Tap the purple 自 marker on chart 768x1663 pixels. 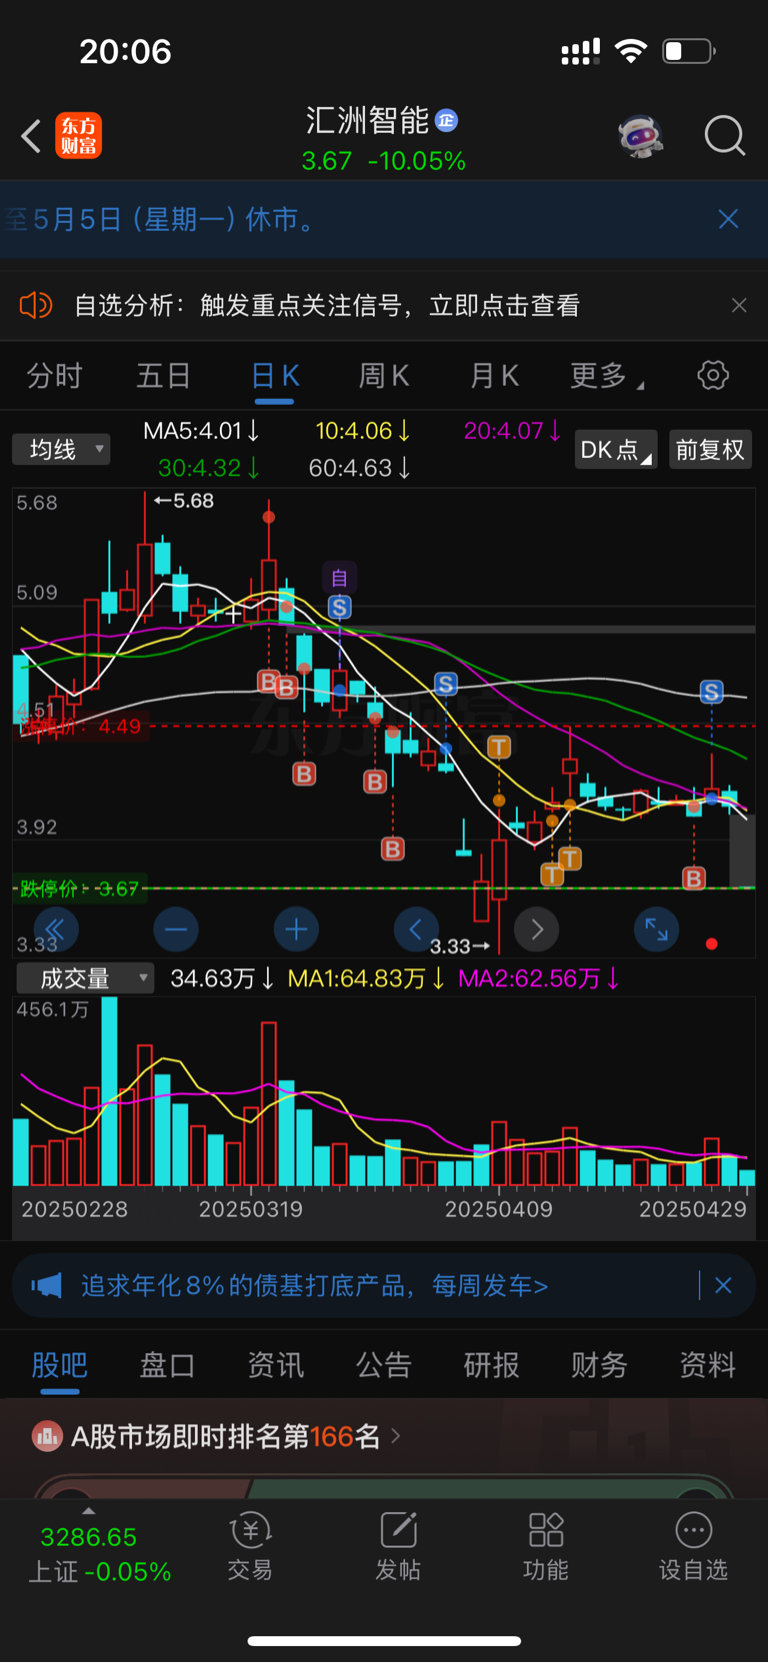[x=339, y=577]
